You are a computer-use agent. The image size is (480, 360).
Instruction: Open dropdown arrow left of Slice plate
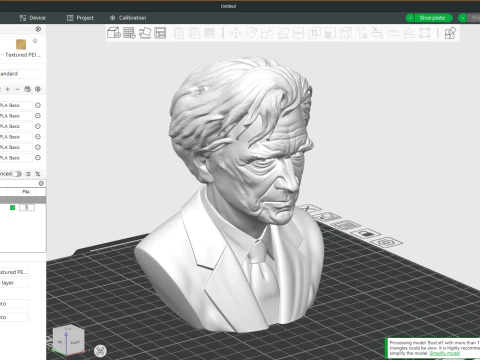pyautogui.click(x=410, y=18)
